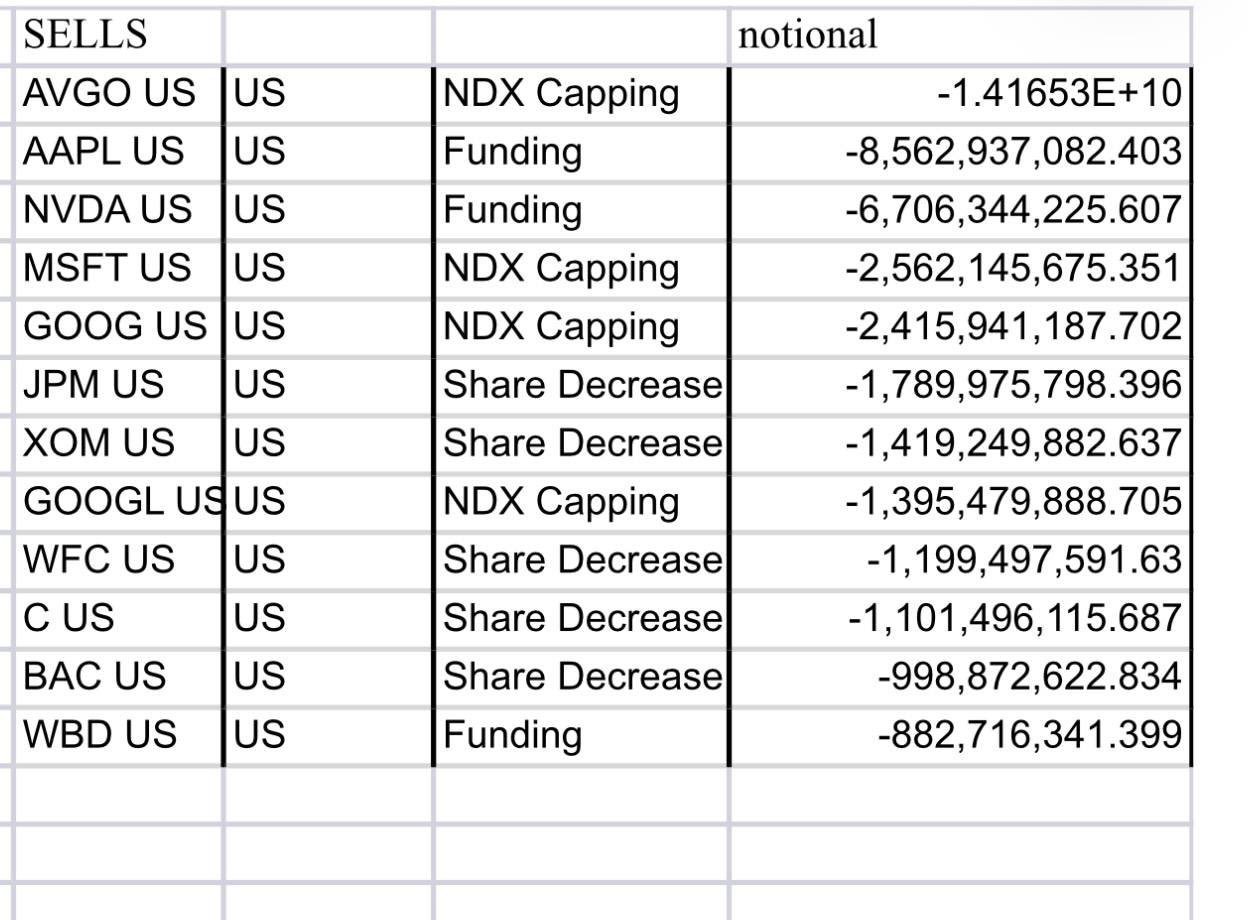The height and width of the screenshot is (920, 1248).
Task: Click the Share Decrease cell for JPM
Action: [x=581, y=385]
